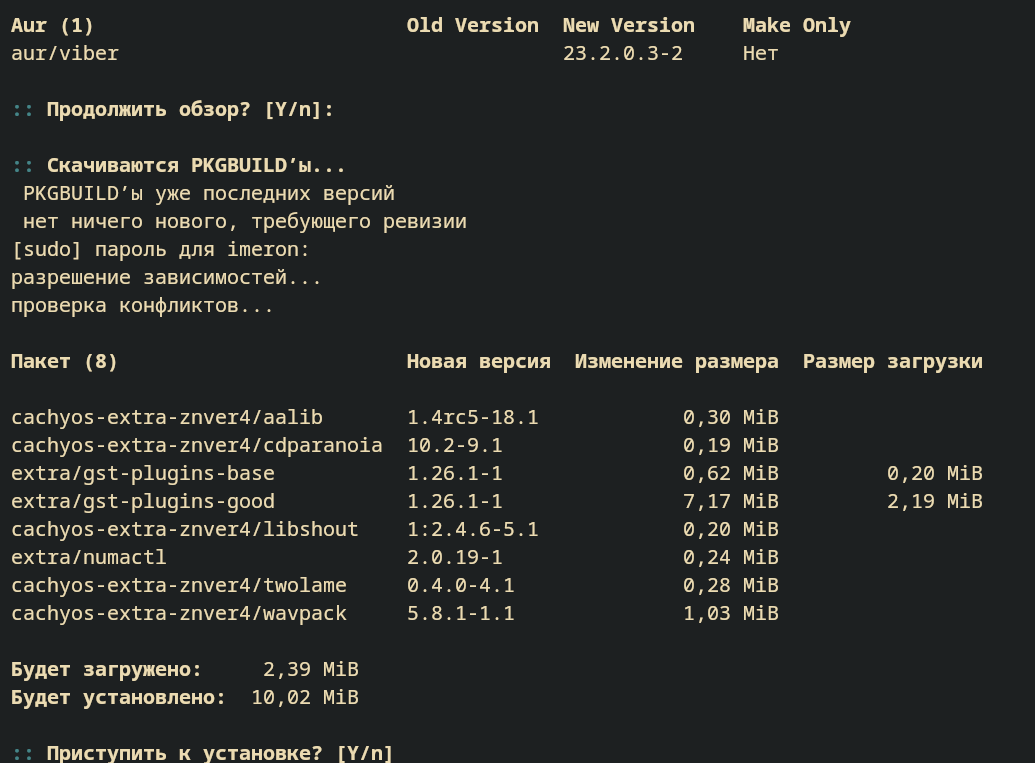Screen dimensions: 1035x763
Task: Click the cachyos-extra-znver4/twolame package entry
Action: click(x=179, y=585)
